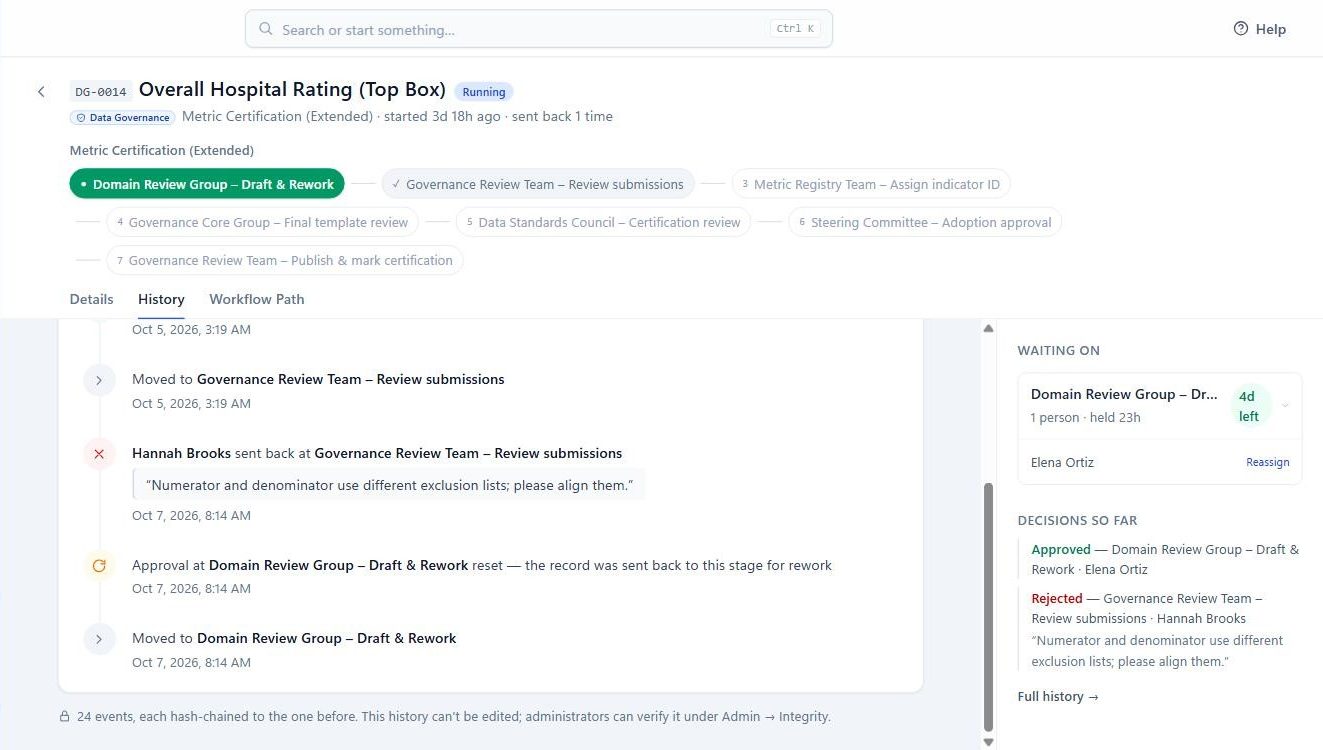
Task: Select the History tab
Action: point(161,299)
